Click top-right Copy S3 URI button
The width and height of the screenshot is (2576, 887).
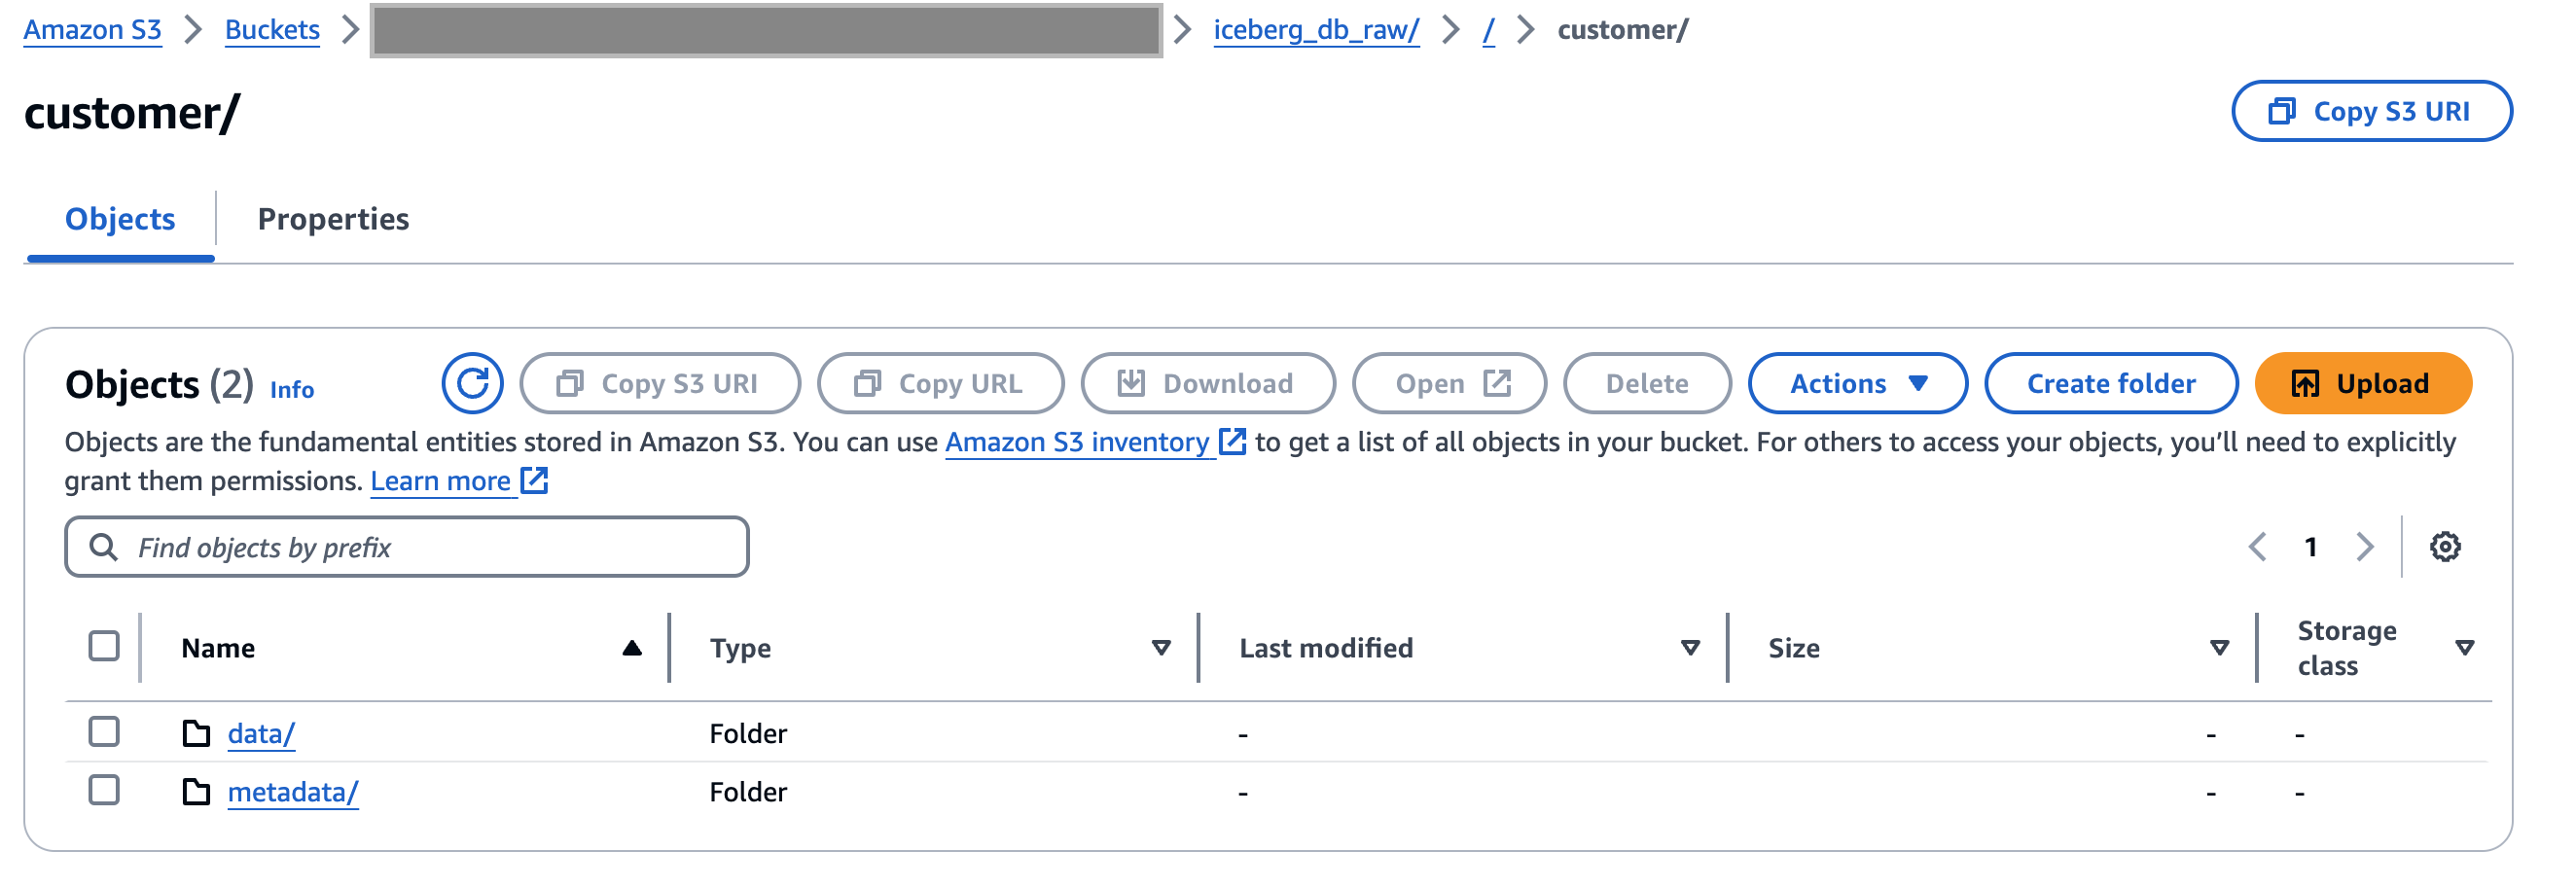coord(2370,111)
